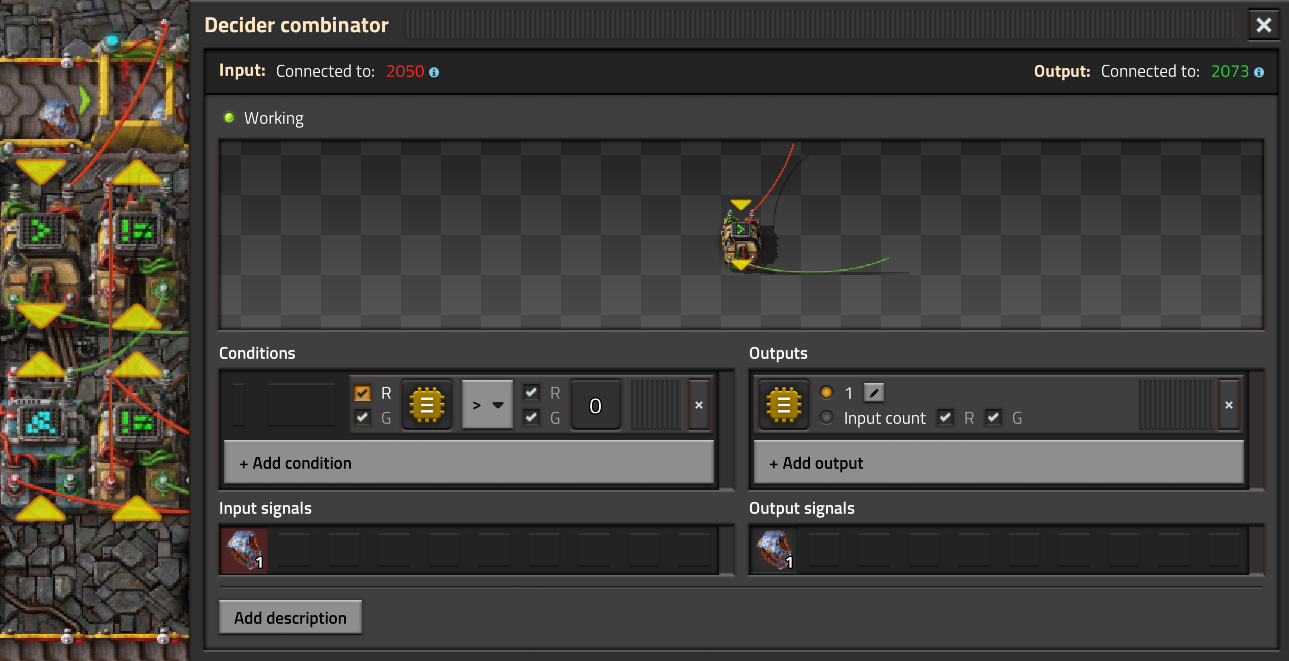Click output network info icon next to 2073
Screen dimensions: 1289x661
(x=1259, y=72)
